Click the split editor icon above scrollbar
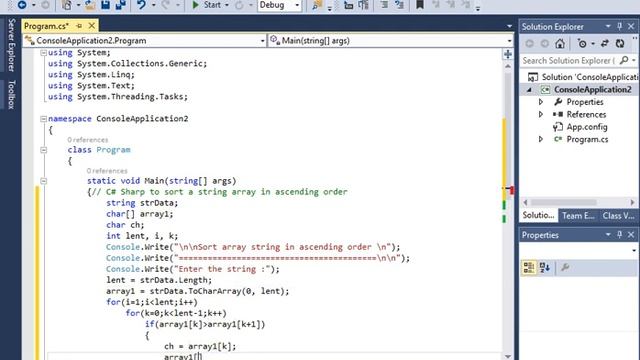 pos(508,54)
